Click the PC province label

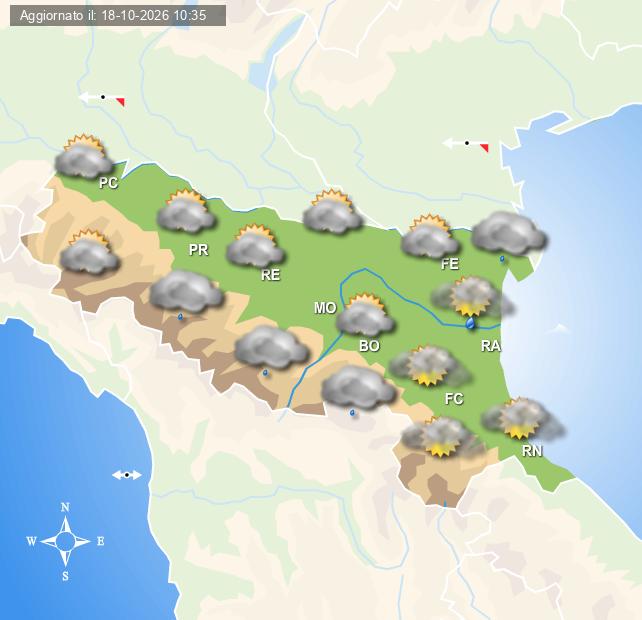[x=109, y=183]
